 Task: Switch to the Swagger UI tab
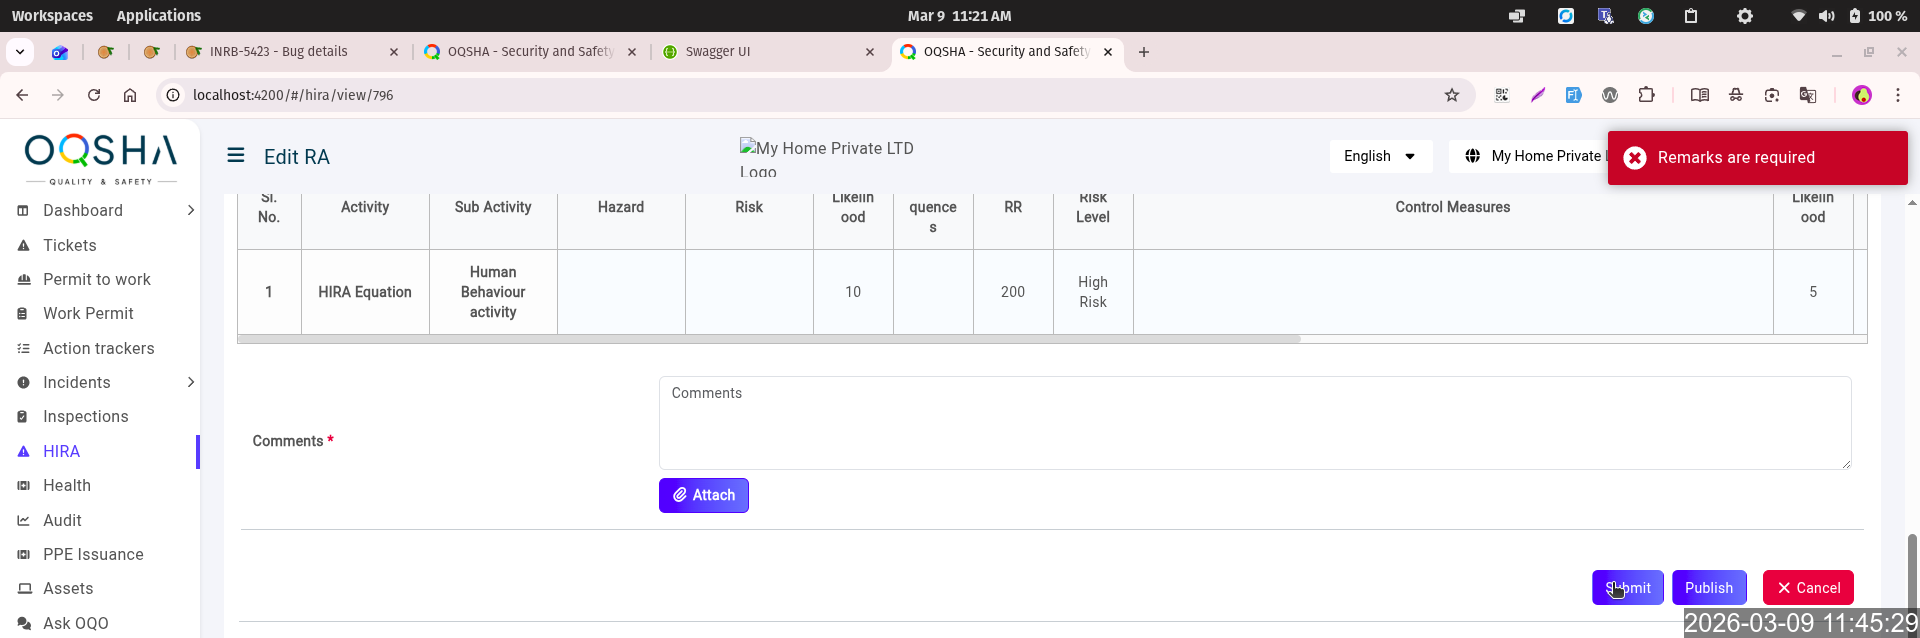pos(760,52)
